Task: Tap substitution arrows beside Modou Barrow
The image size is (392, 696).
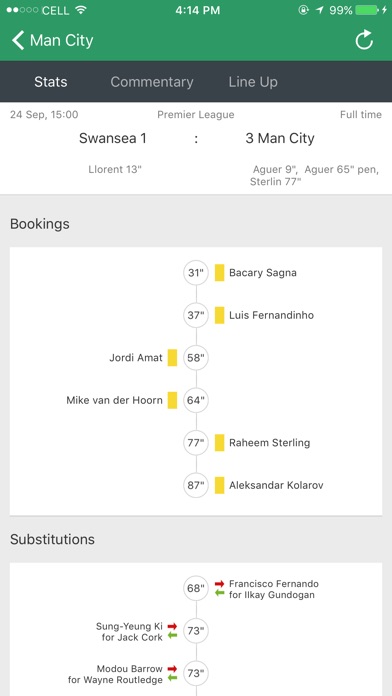Action: click(173, 673)
